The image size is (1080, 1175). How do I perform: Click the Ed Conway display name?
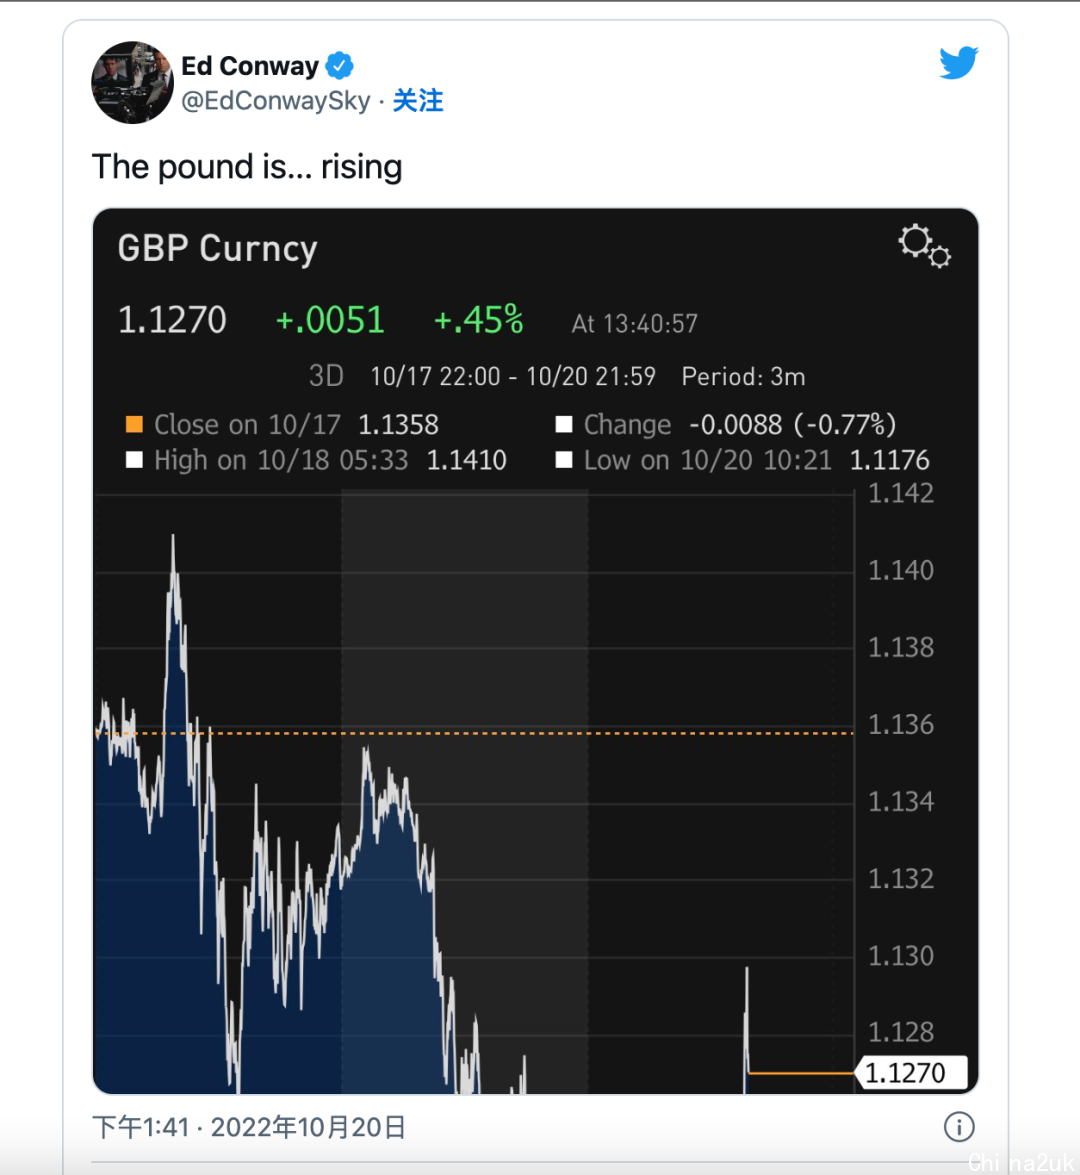[x=250, y=66]
